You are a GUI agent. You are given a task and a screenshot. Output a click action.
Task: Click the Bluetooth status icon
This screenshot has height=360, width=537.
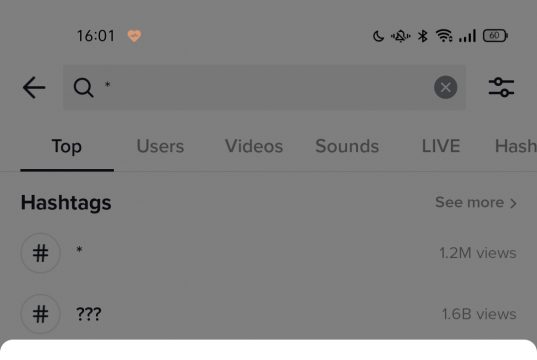coord(423,36)
